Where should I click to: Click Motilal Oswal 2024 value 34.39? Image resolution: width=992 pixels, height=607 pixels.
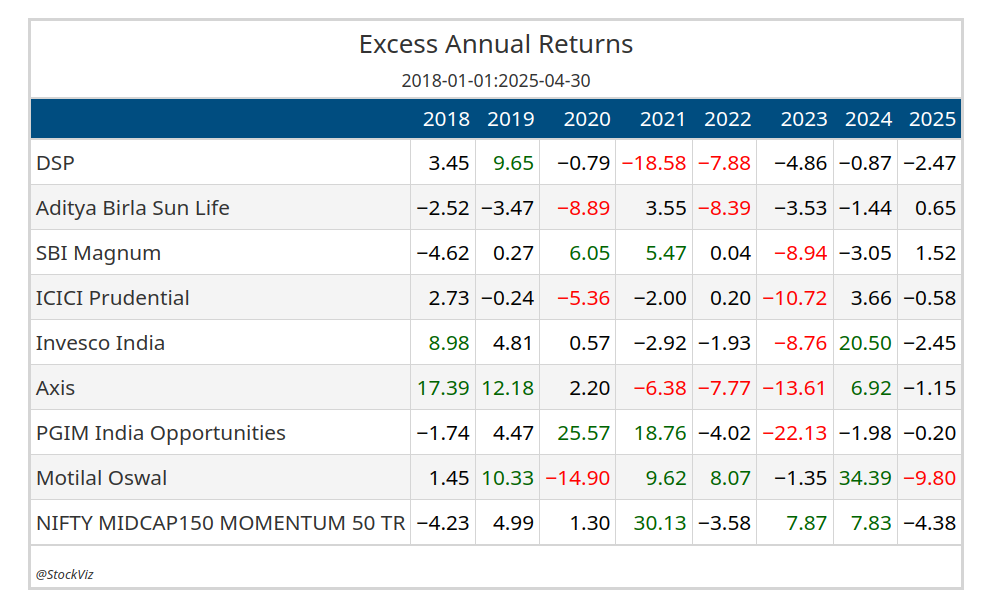865,478
